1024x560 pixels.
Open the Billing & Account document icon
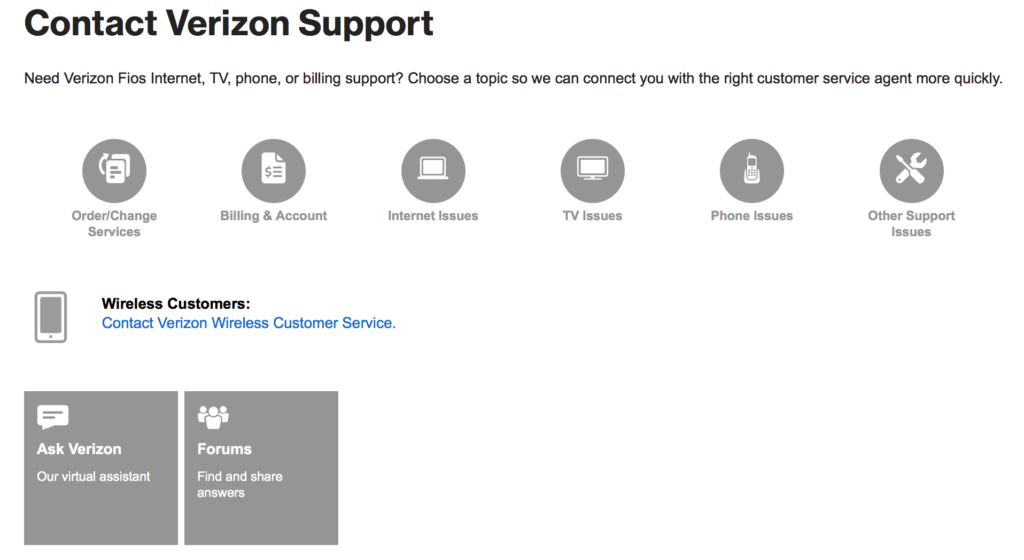pyautogui.click(x=274, y=170)
